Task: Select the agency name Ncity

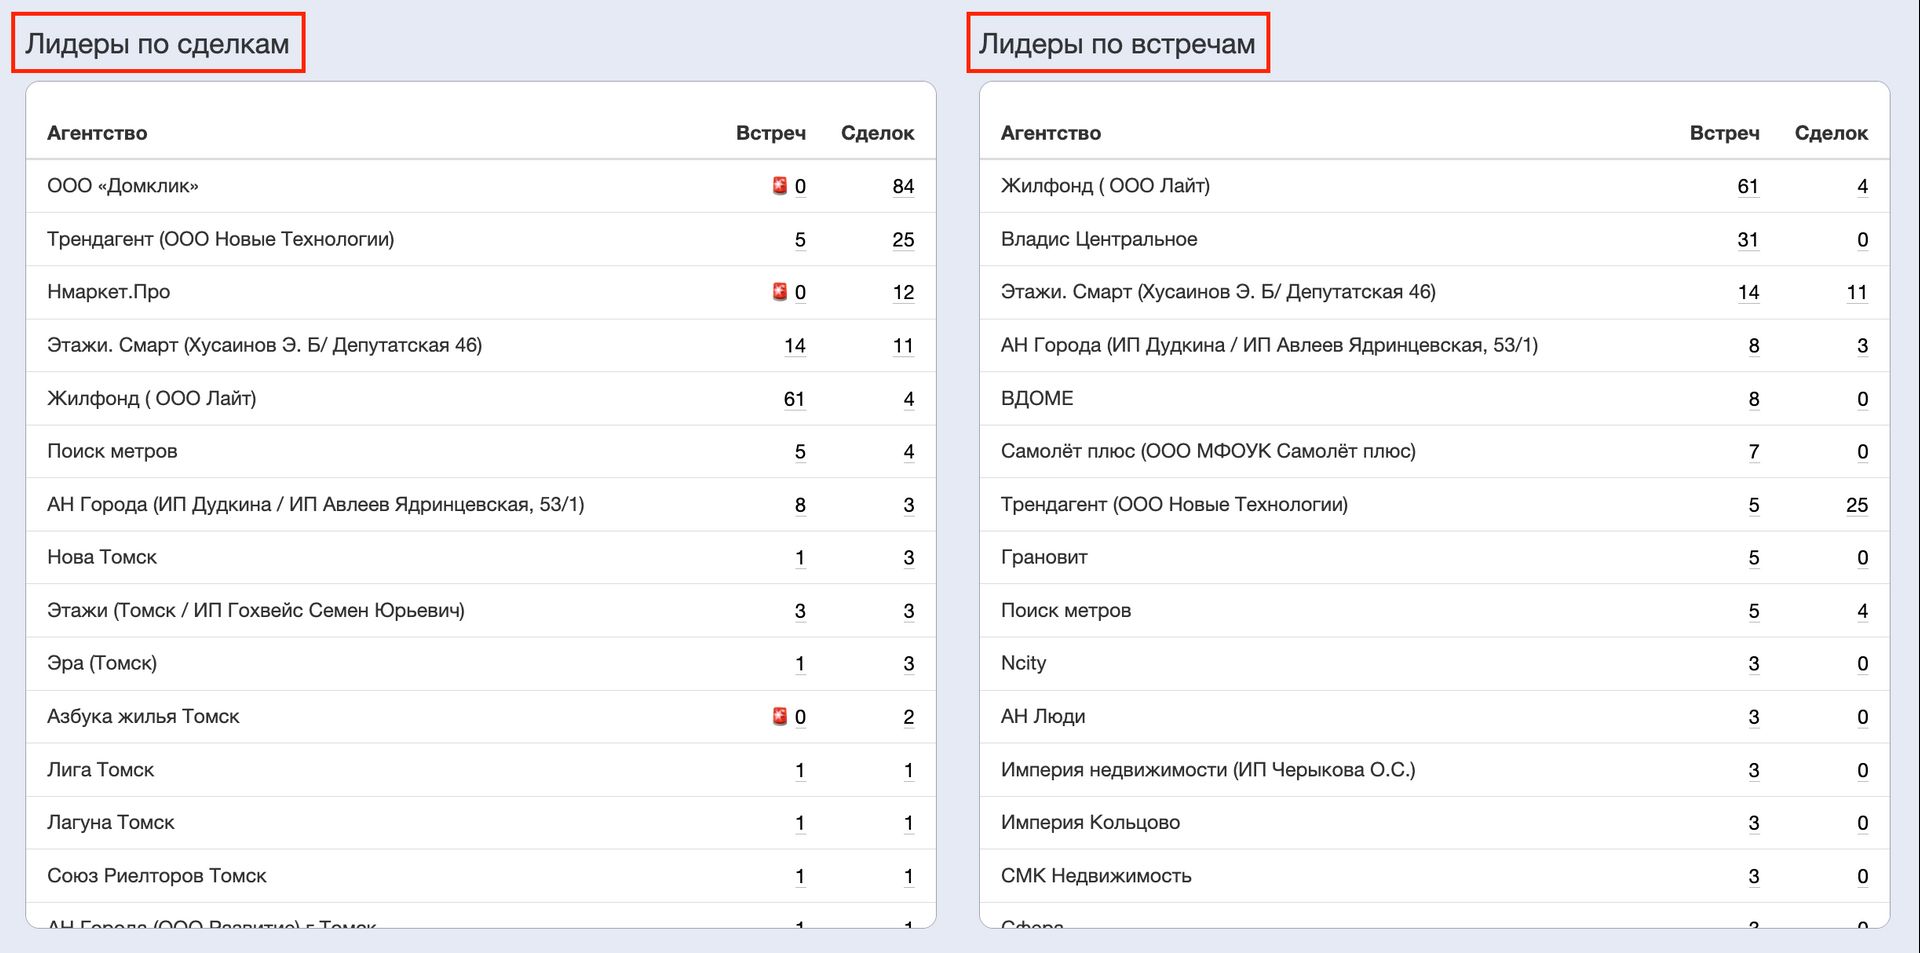Action: pyautogui.click(x=1023, y=663)
